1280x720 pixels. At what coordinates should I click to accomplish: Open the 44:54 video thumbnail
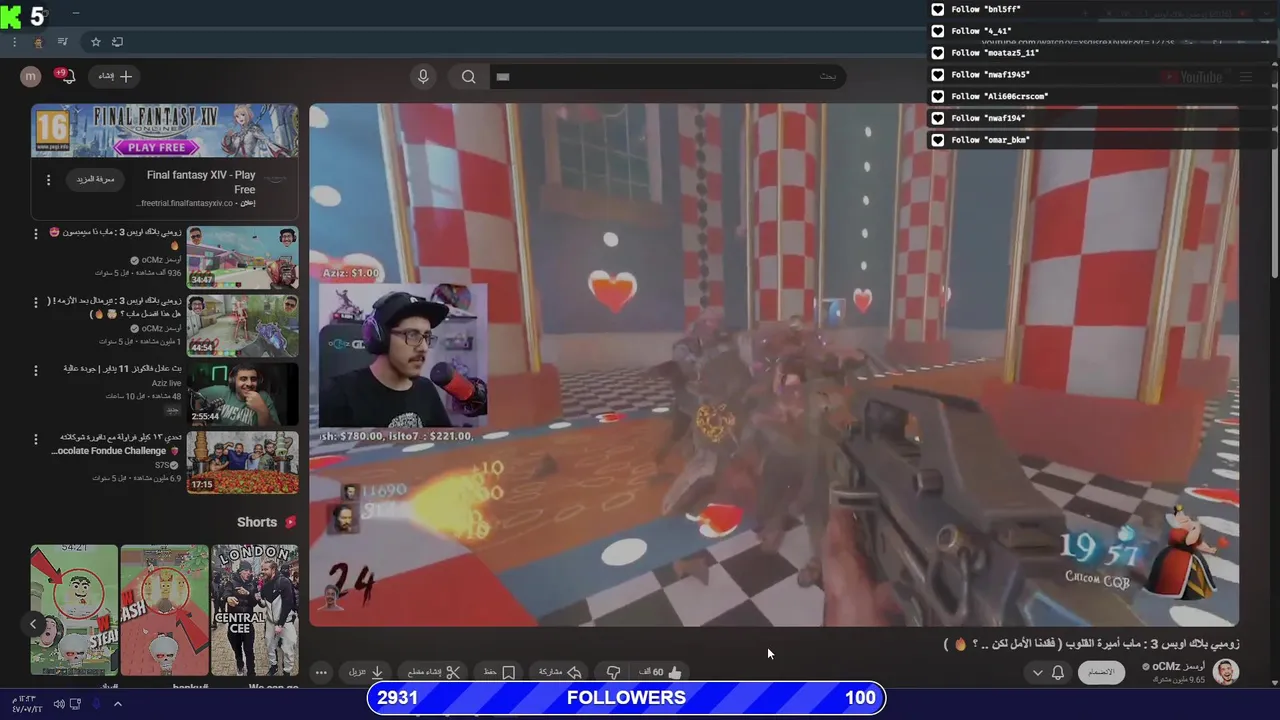(243, 325)
